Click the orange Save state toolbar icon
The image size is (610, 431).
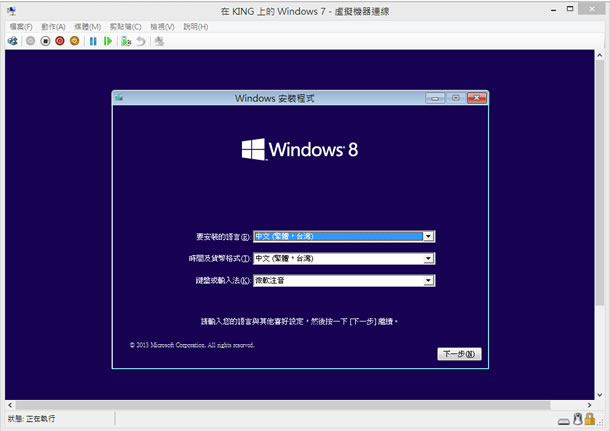point(74,41)
